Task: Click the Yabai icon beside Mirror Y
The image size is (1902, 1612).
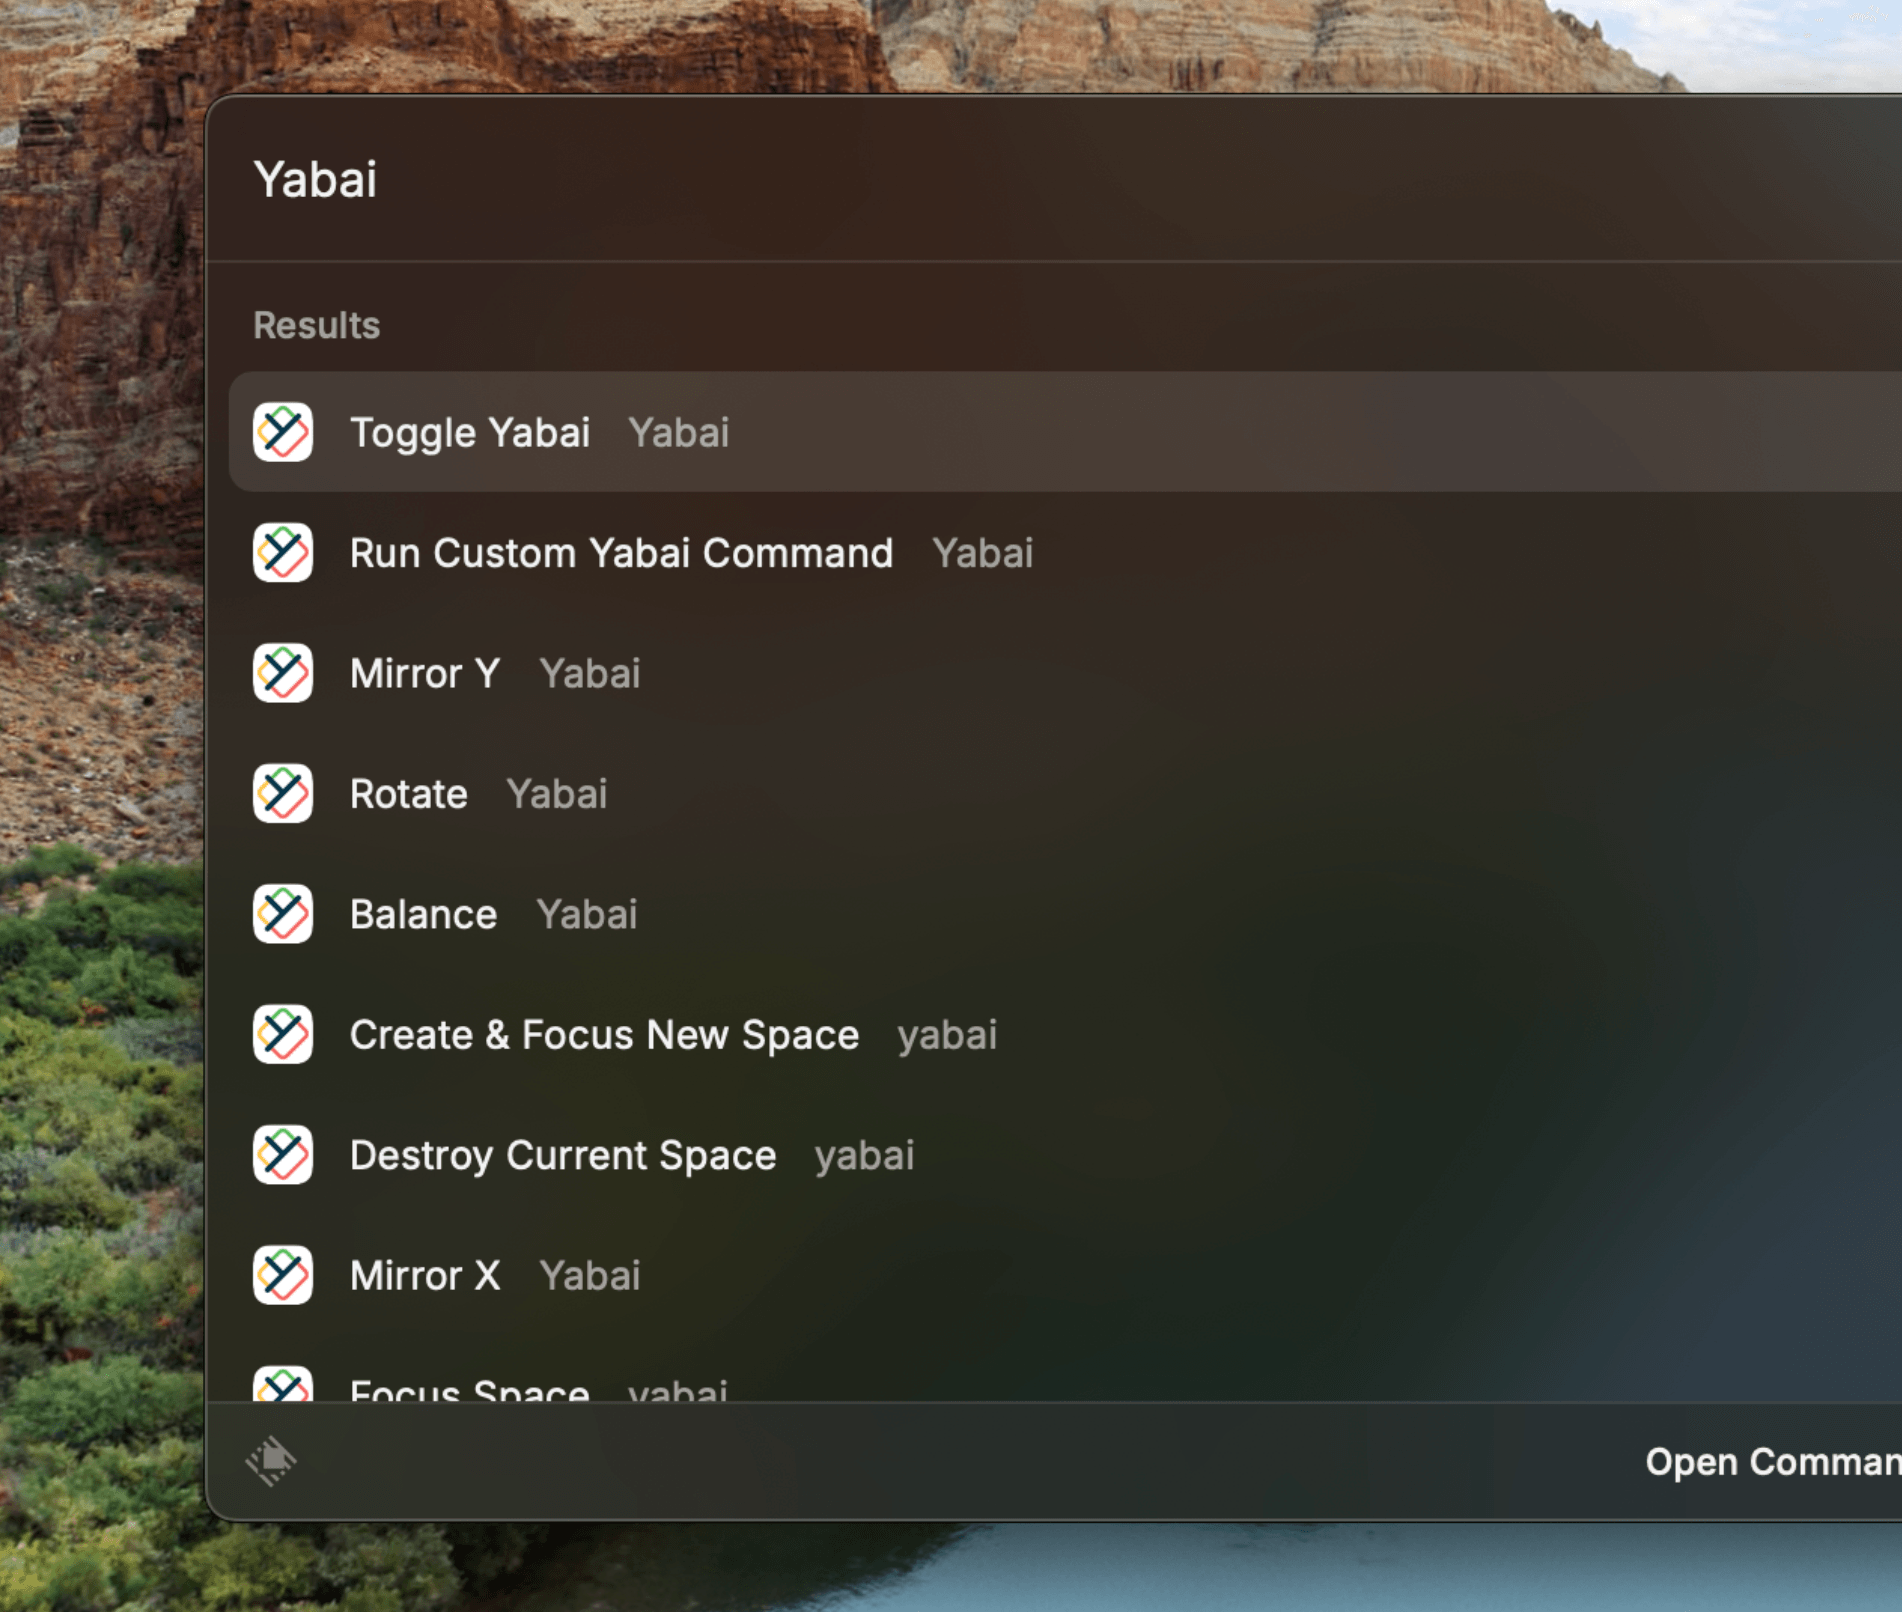Action: click(x=283, y=673)
